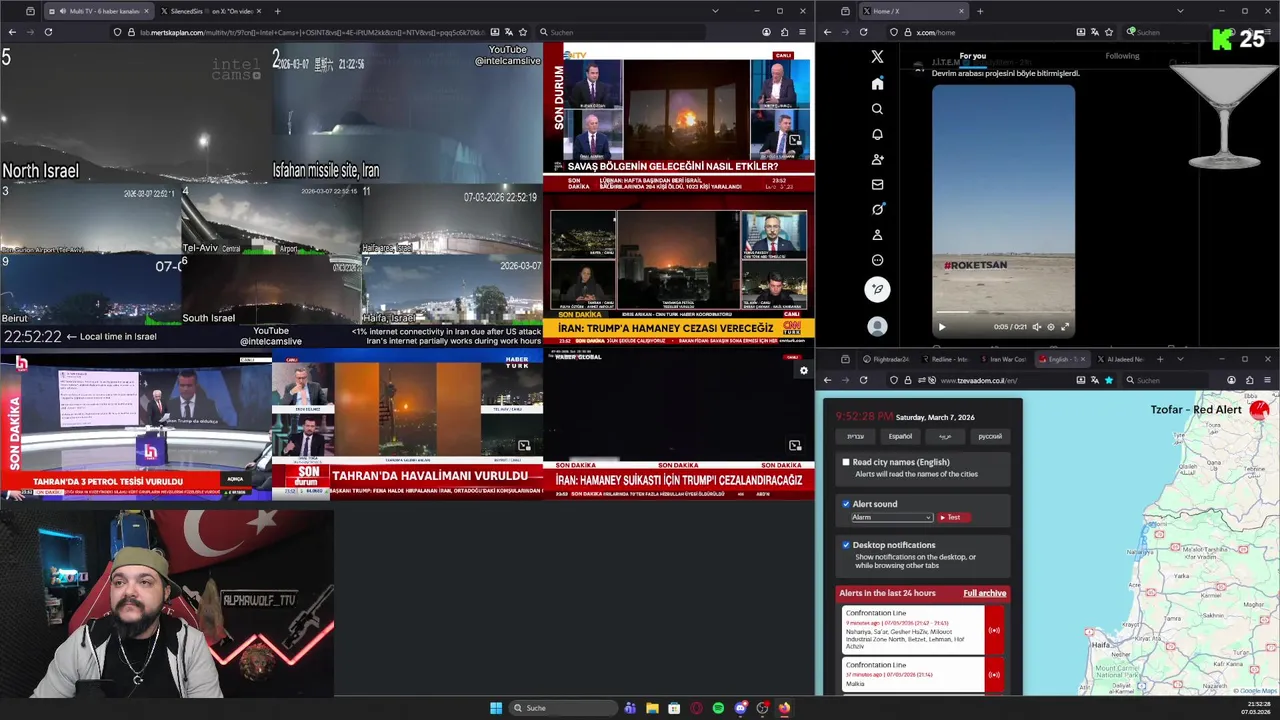Switch to the SilencedSirs X tab

coord(211,11)
